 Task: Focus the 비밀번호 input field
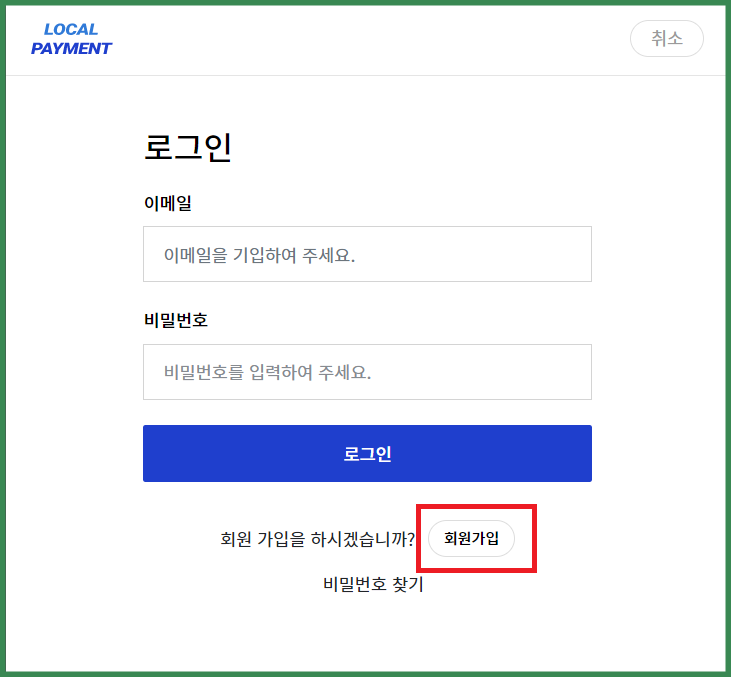point(367,372)
